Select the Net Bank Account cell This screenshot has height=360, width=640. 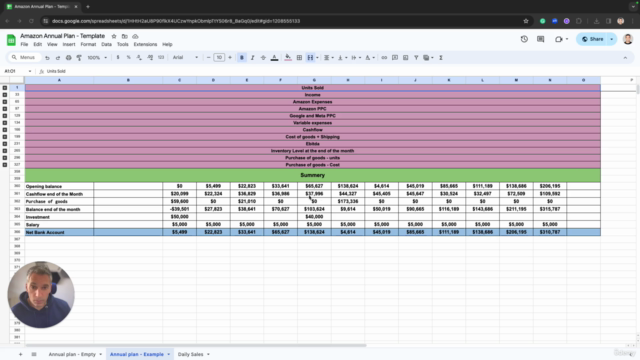[59, 232]
